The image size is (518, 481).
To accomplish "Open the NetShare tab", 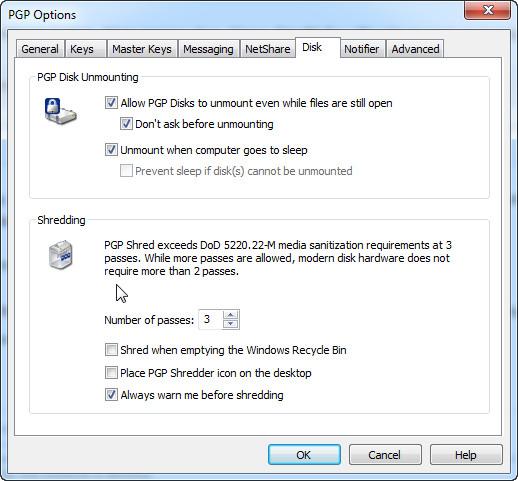I will (x=268, y=49).
